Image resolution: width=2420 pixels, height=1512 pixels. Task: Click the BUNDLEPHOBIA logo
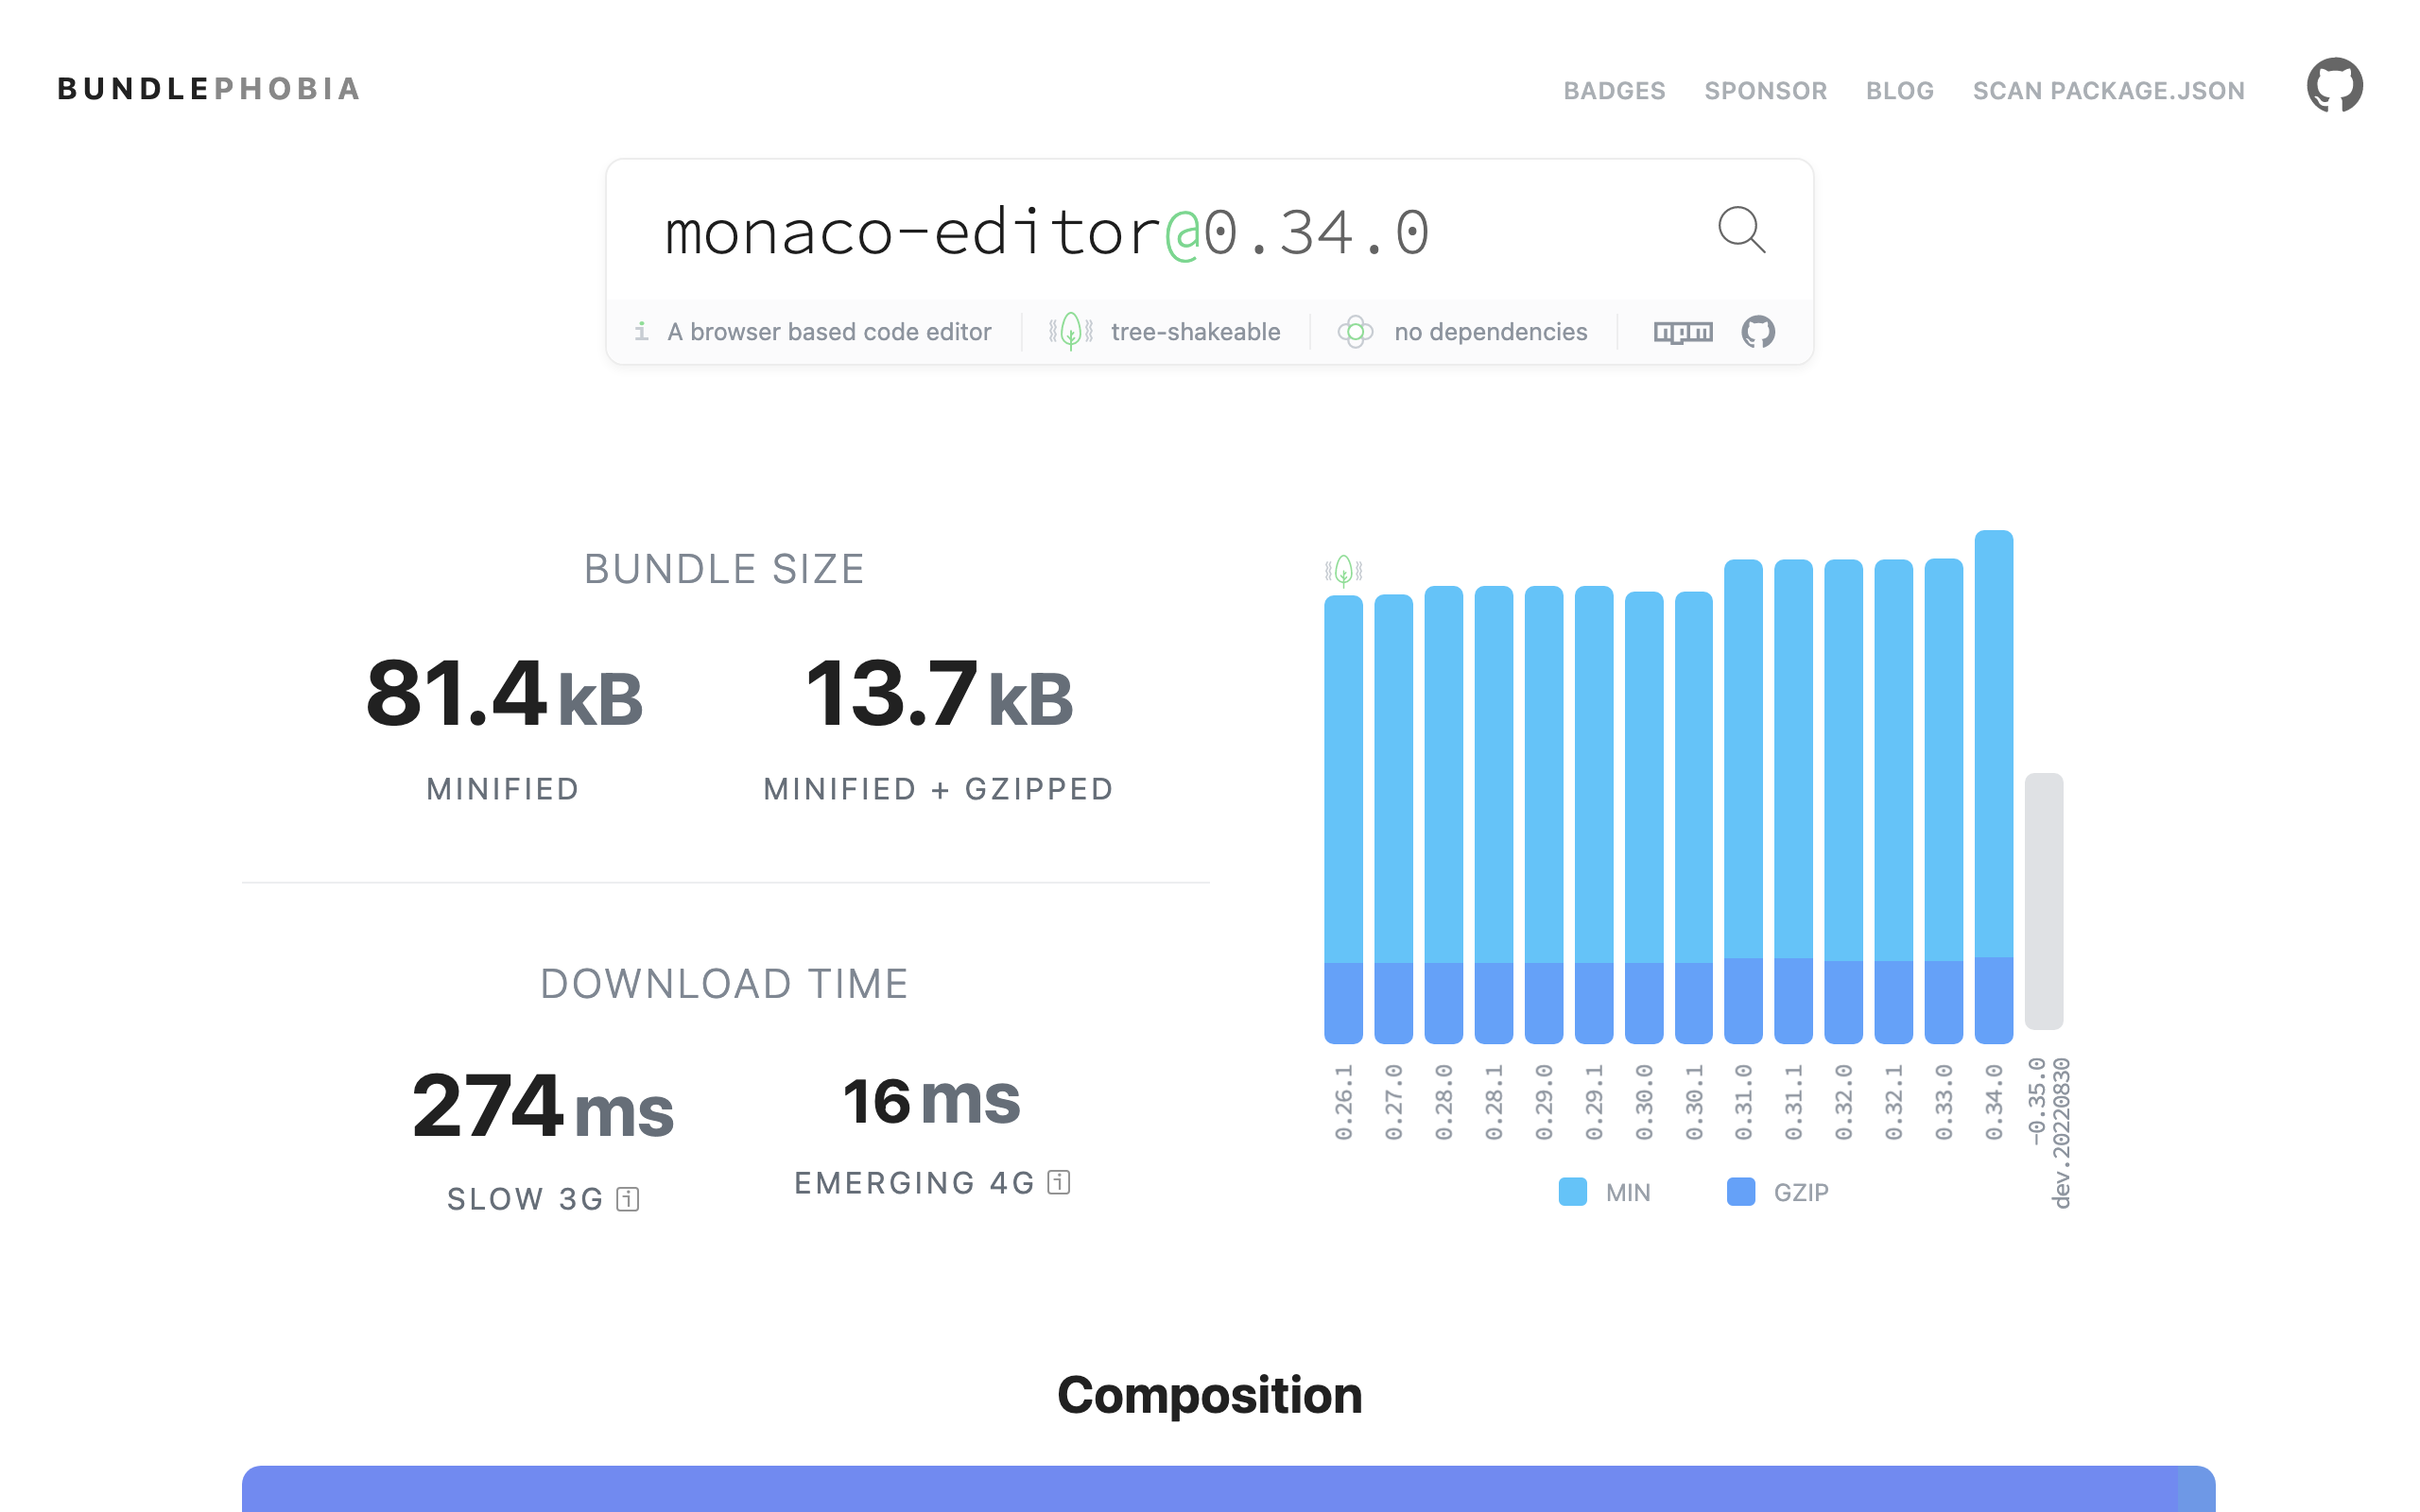point(208,89)
